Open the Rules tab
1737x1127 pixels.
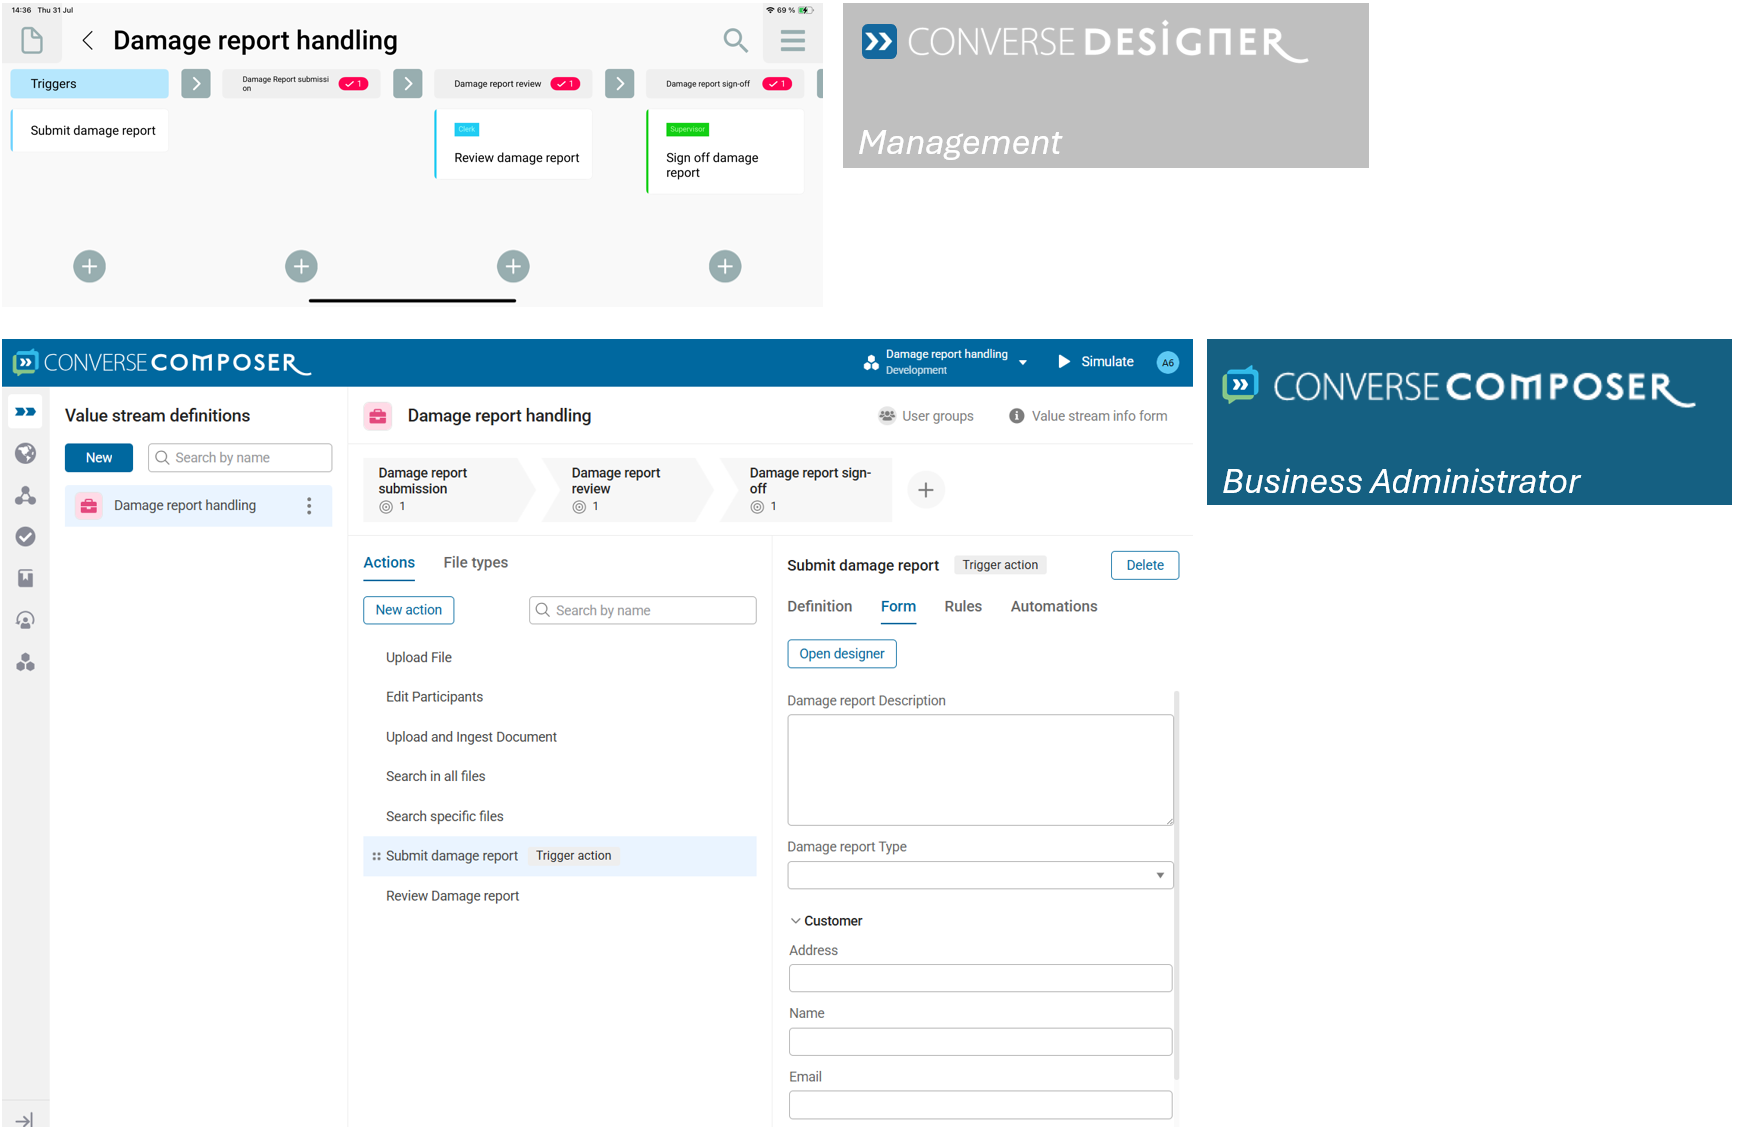tap(962, 607)
